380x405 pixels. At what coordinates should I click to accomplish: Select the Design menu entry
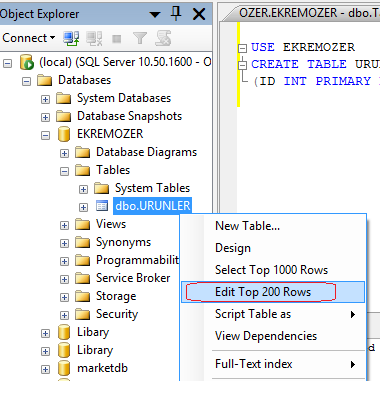233,248
